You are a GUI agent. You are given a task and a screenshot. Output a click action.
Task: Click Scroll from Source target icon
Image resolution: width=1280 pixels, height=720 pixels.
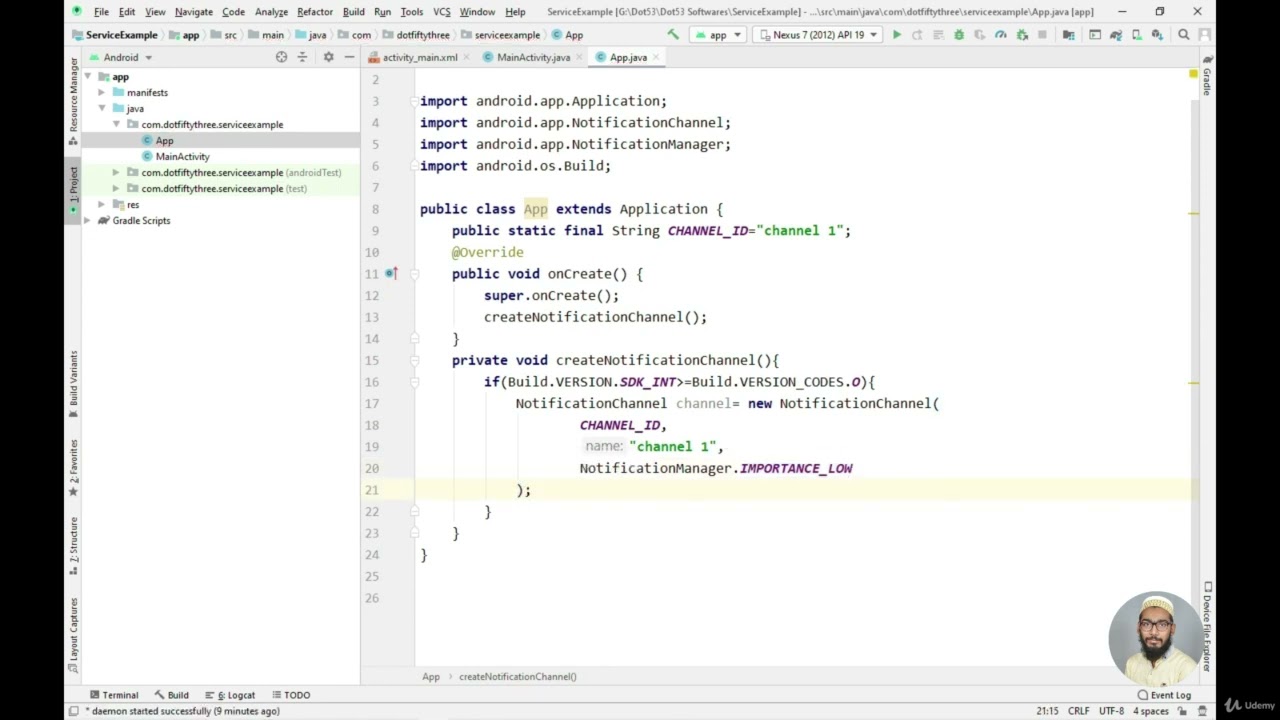(281, 58)
